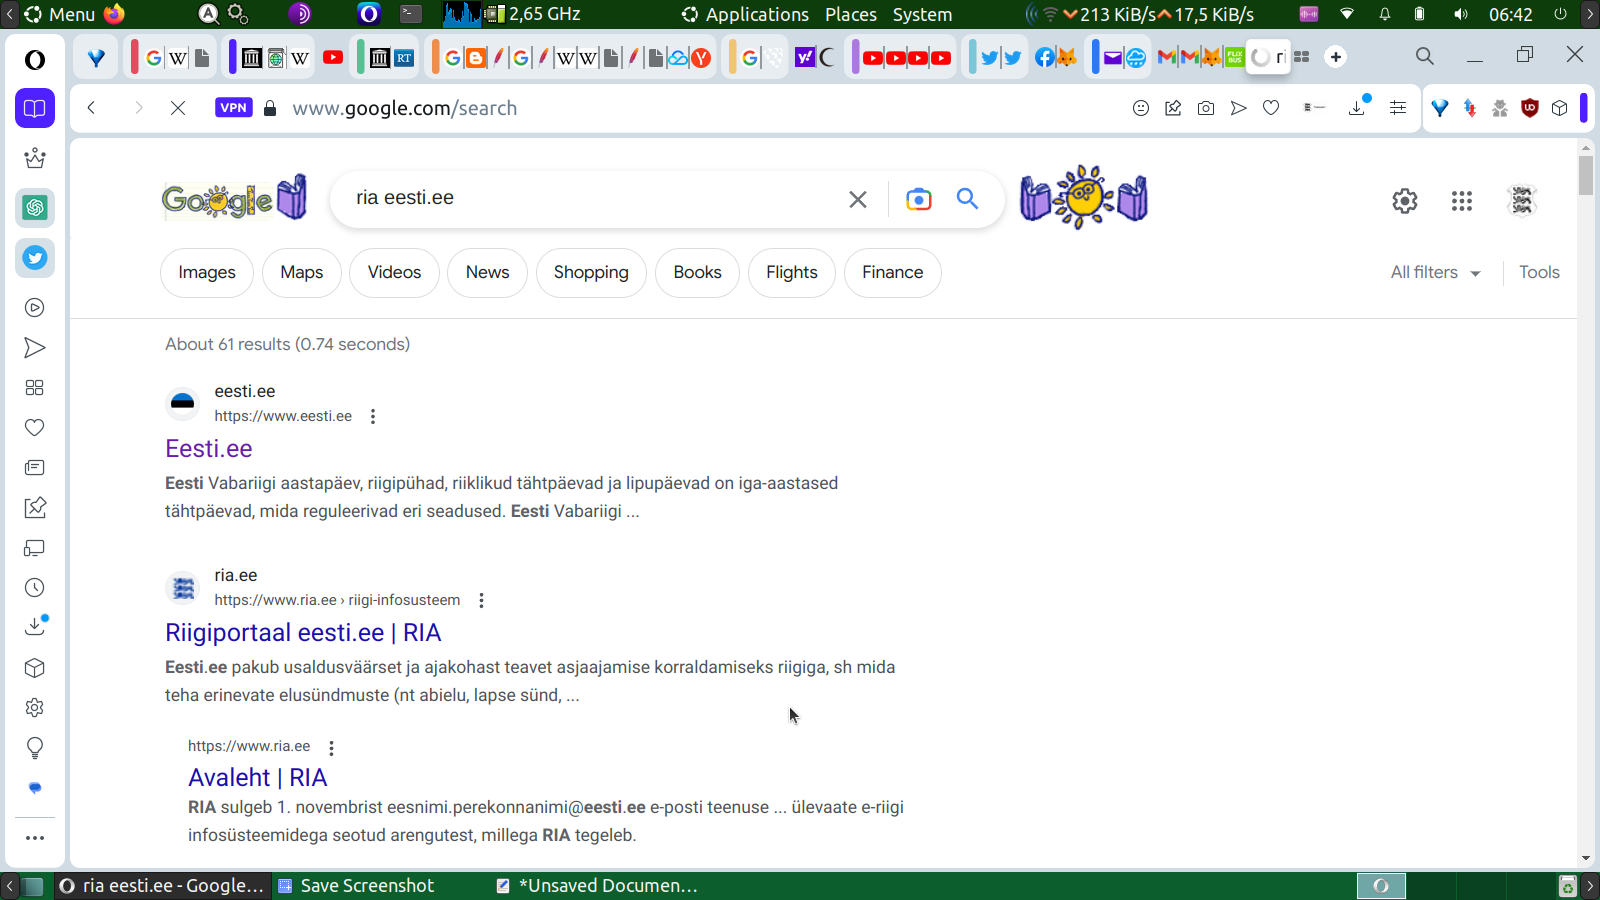The image size is (1600, 900).
Task: Open the Opera main menu logo
Action: click(35, 60)
